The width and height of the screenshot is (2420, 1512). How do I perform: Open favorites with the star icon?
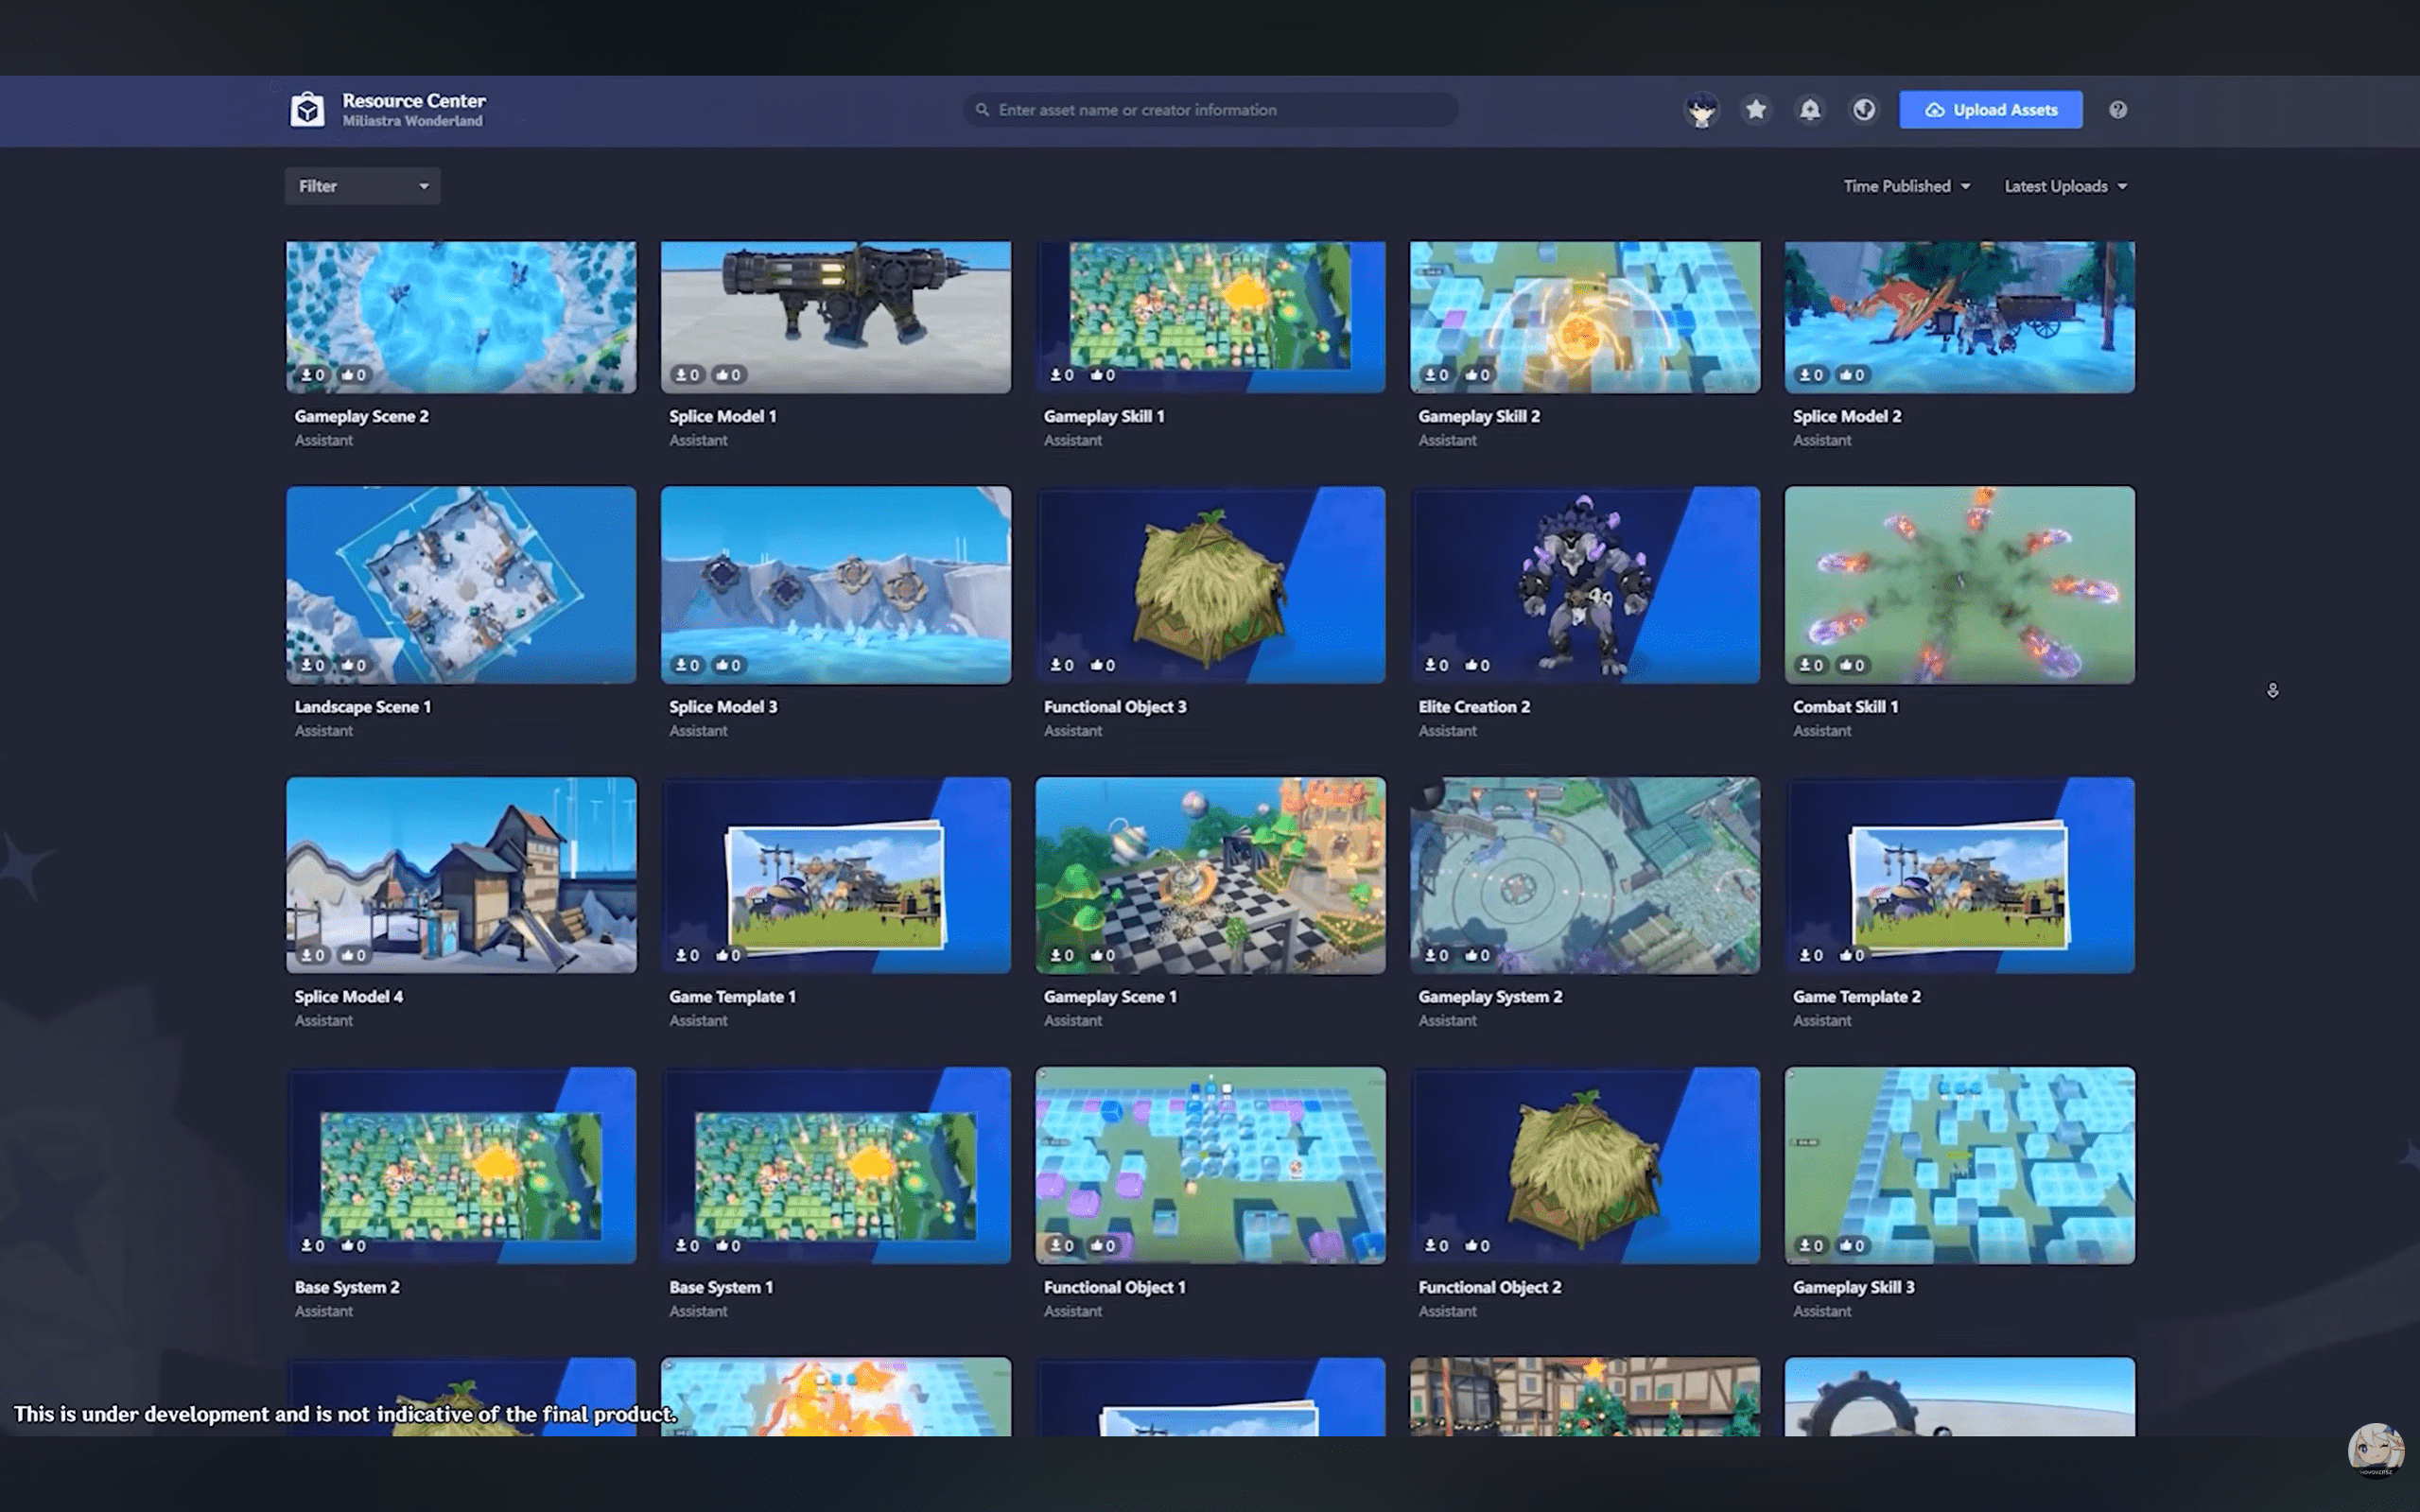[x=1756, y=110]
